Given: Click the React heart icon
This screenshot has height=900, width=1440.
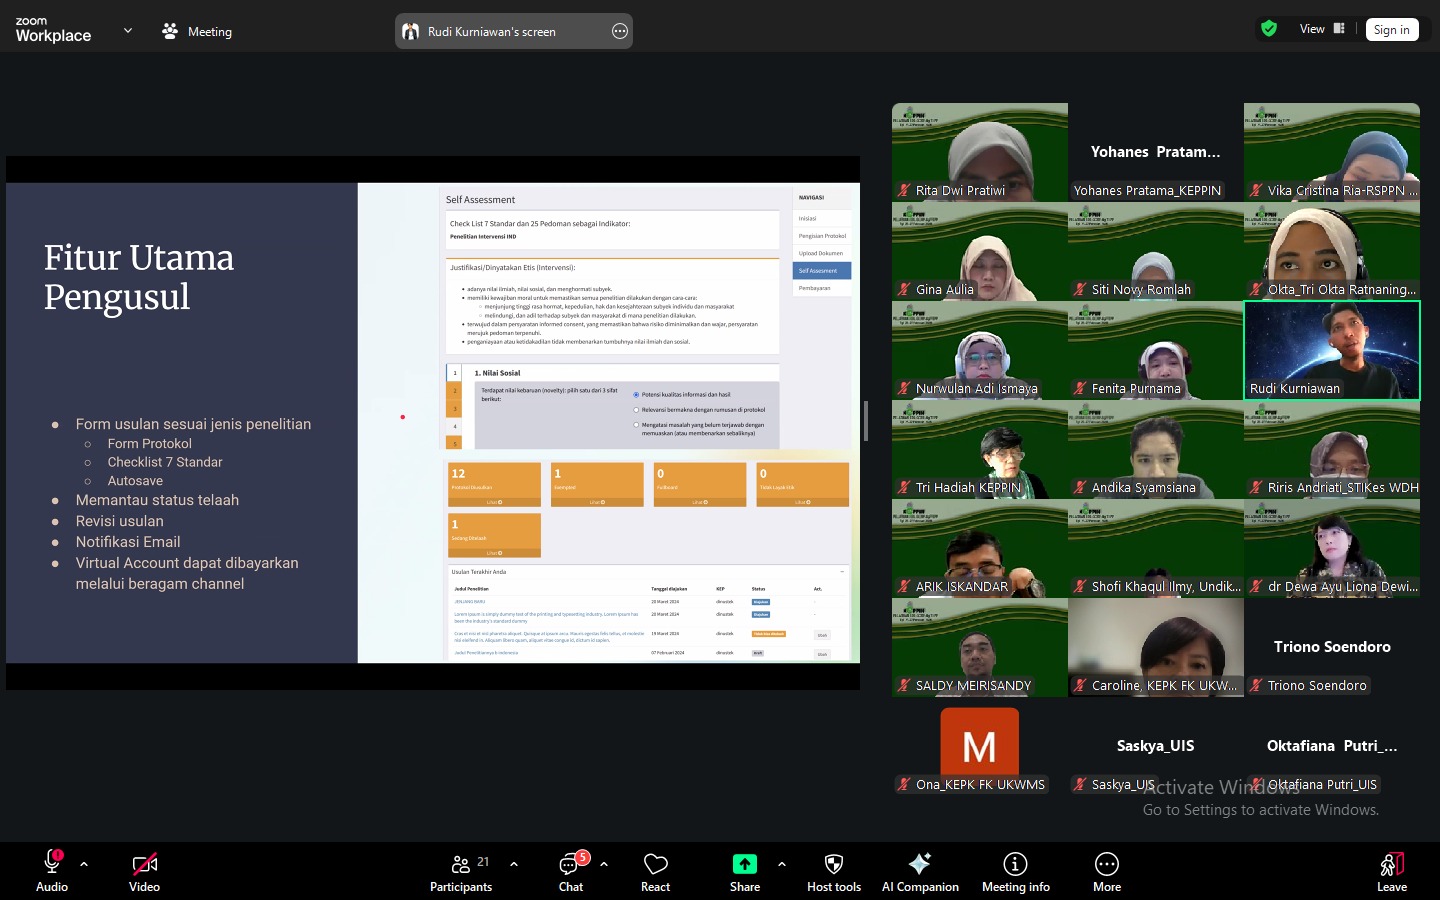Looking at the screenshot, I should [x=655, y=865].
